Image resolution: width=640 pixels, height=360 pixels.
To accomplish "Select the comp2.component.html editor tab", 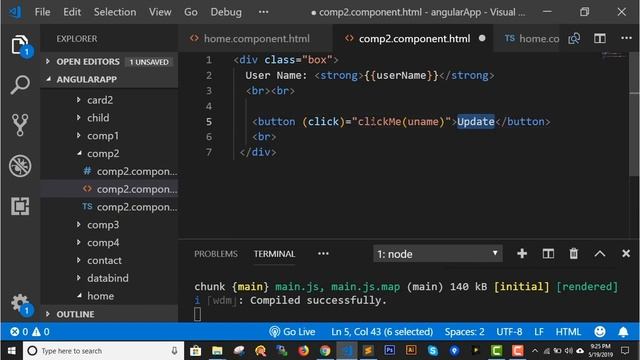I will (x=413, y=38).
